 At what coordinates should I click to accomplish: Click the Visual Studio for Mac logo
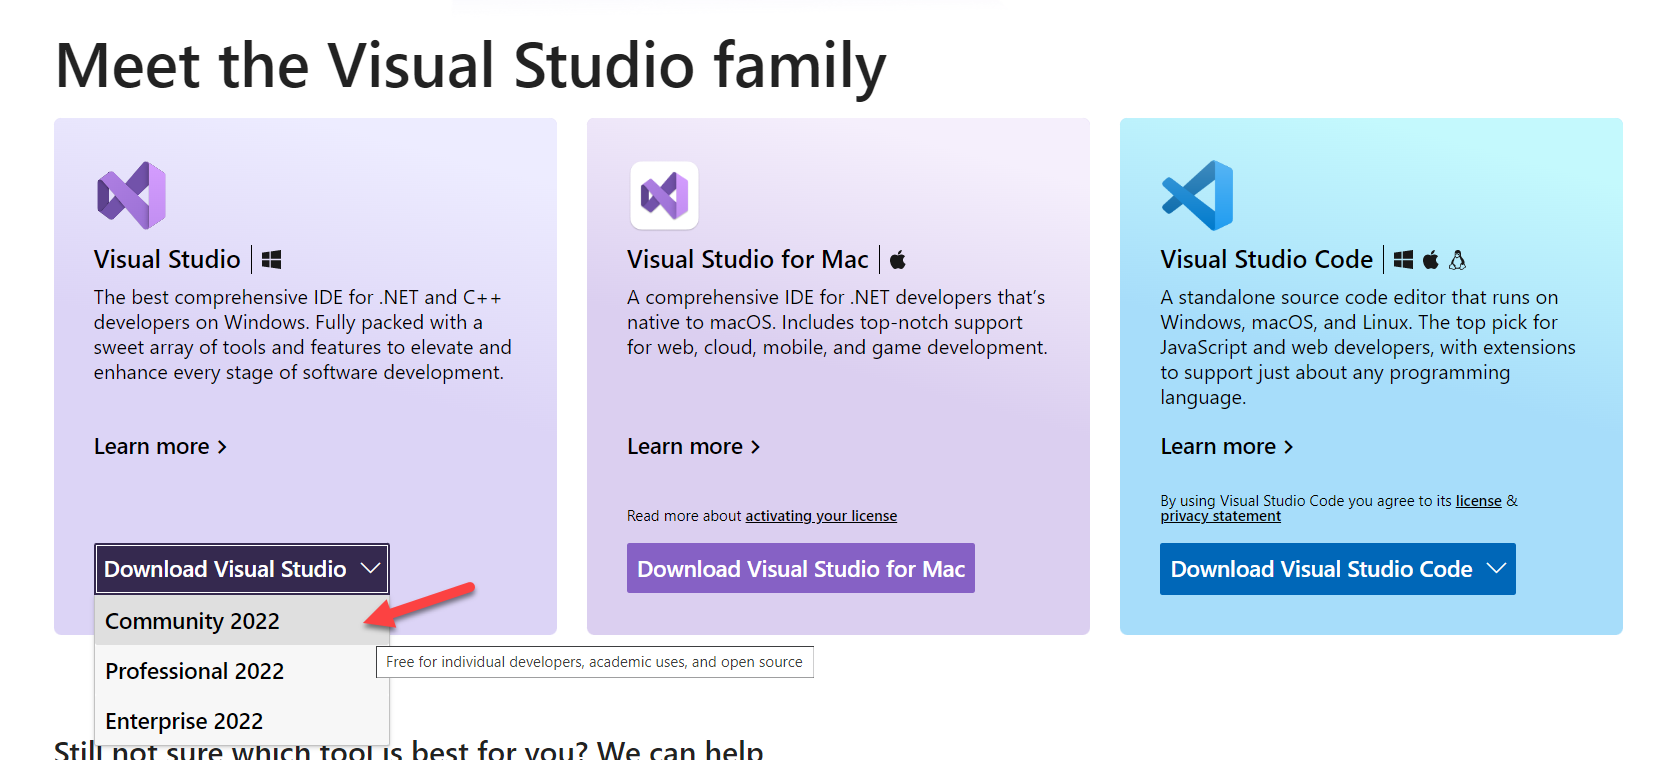(x=664, y=195)
